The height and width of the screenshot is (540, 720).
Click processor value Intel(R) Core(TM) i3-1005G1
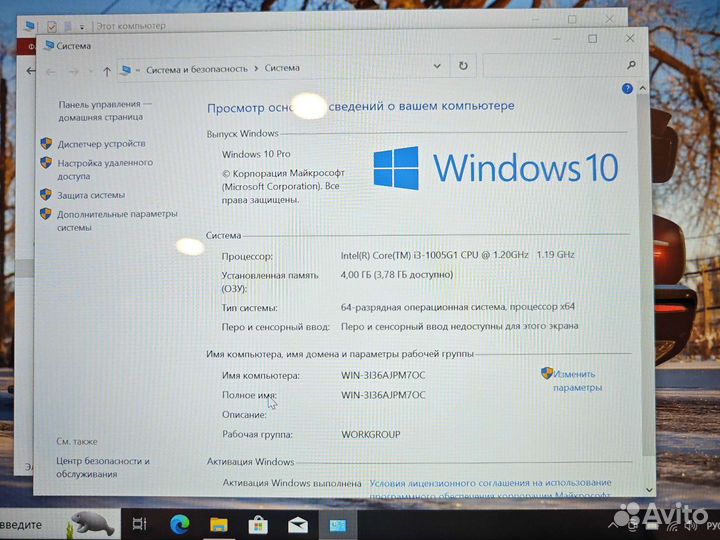[x=457, y=255]
